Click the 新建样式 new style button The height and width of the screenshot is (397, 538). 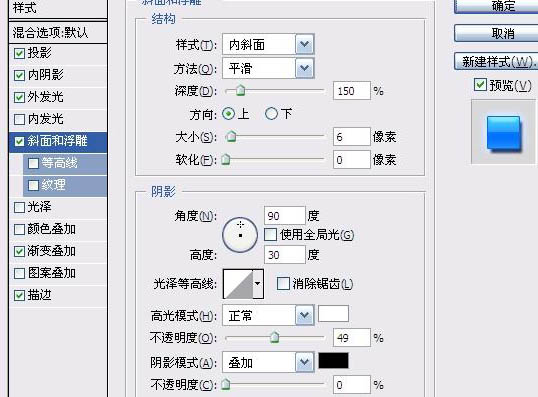[x=496, y=61]
